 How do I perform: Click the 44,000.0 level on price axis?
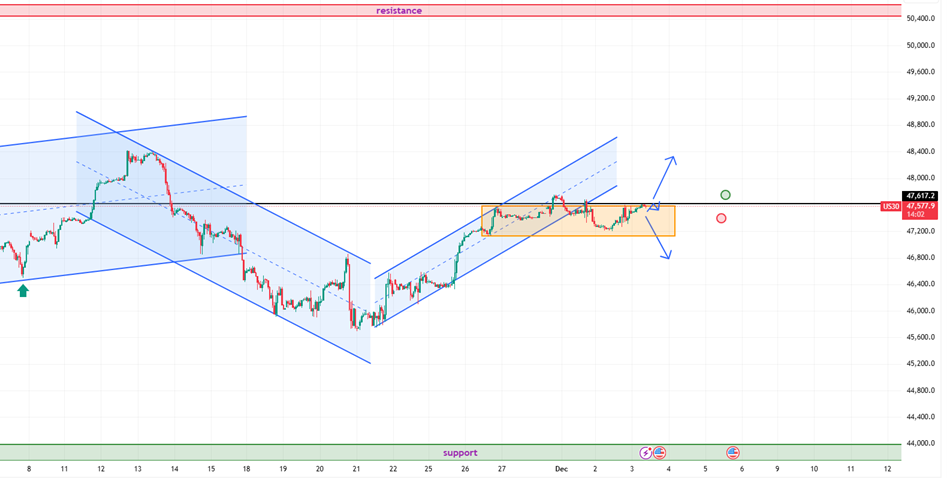click(920, 443)
